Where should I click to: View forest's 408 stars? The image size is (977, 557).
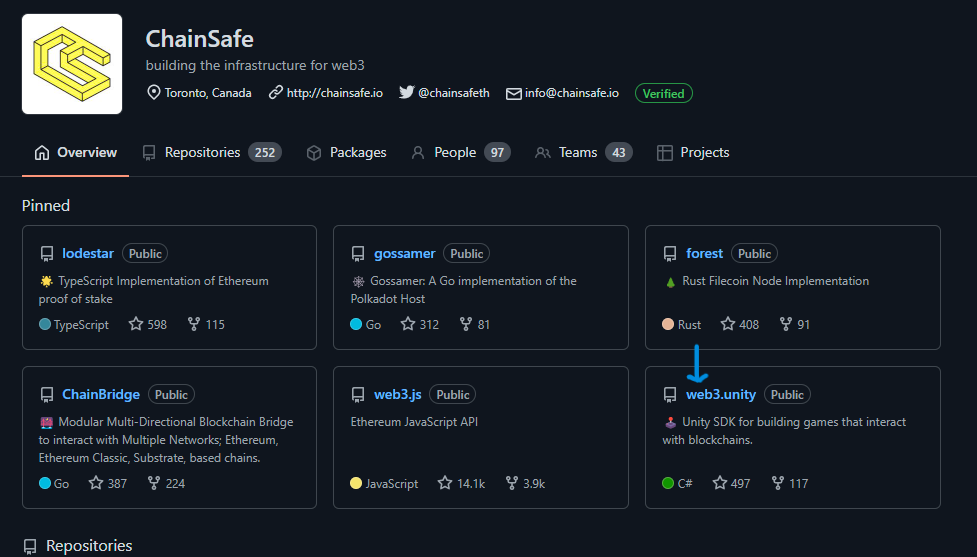(740, 325)
